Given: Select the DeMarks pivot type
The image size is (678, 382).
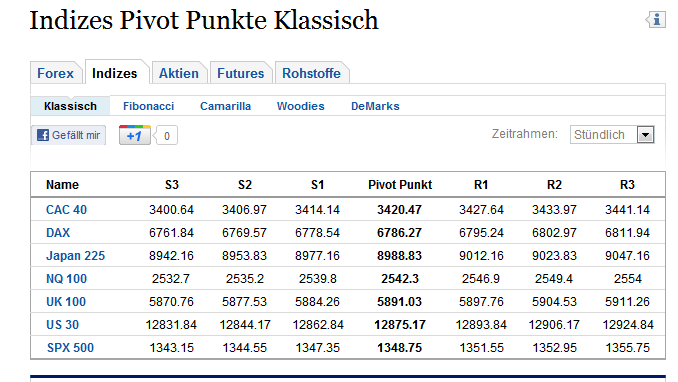Looking at the screenshot, I should [375, 106].
